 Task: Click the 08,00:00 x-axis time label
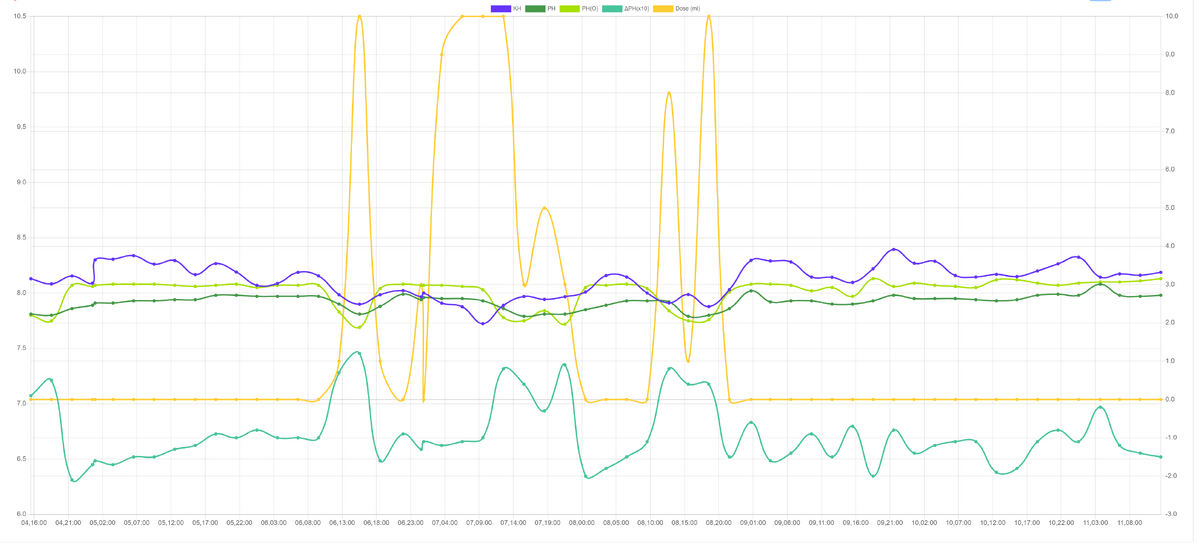(582, 522)
